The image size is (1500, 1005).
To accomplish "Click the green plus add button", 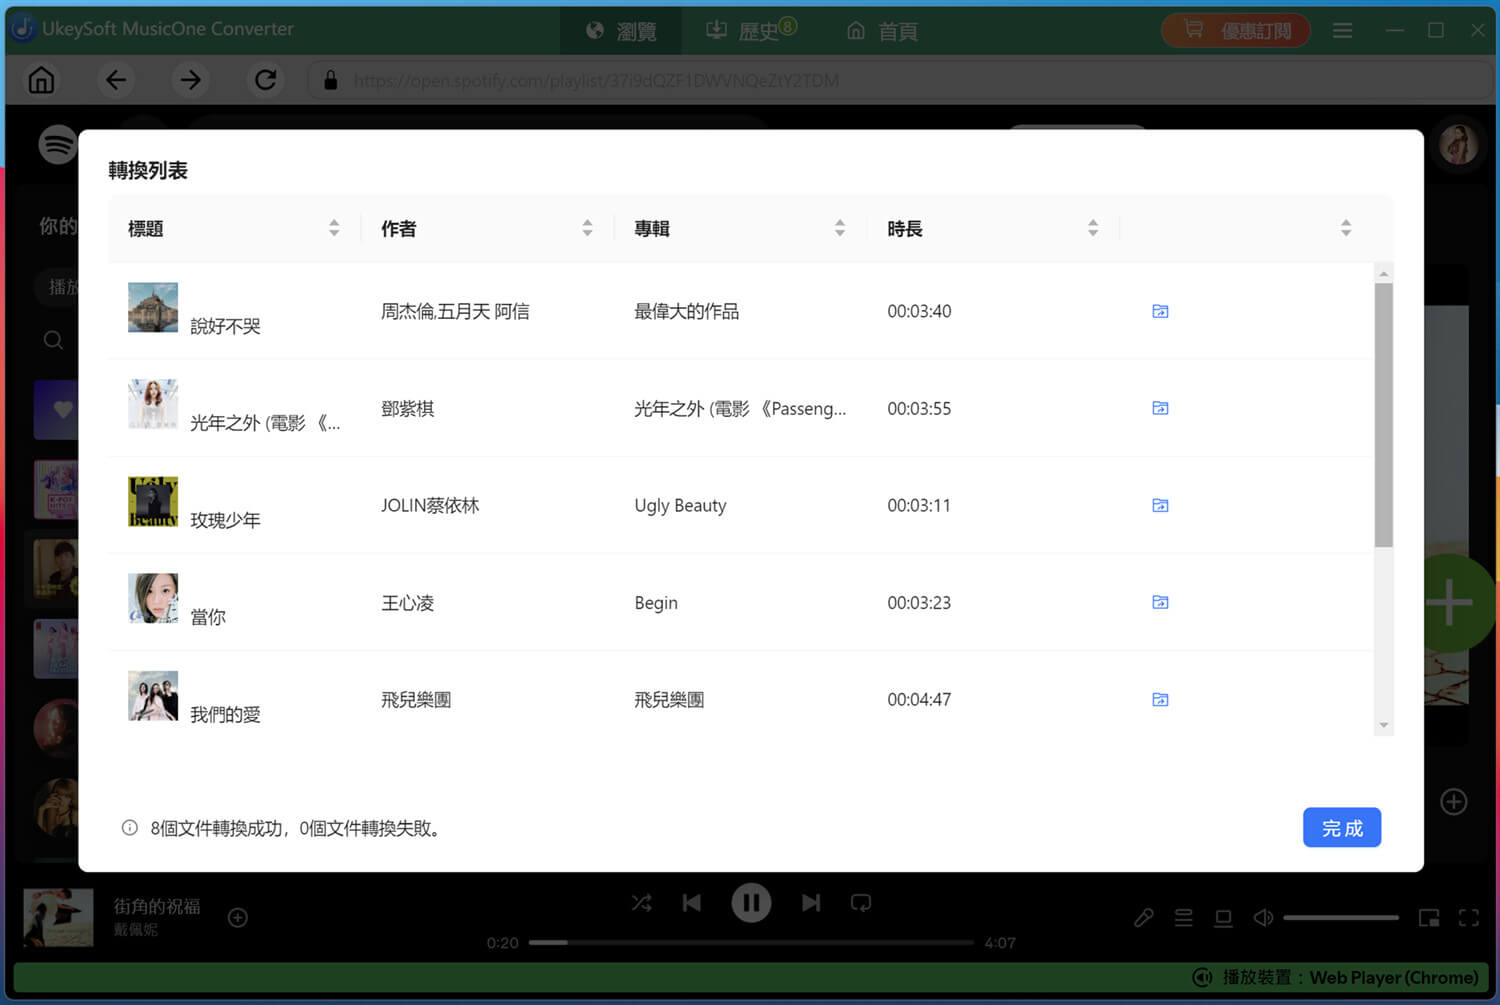I will point(1449,602).
